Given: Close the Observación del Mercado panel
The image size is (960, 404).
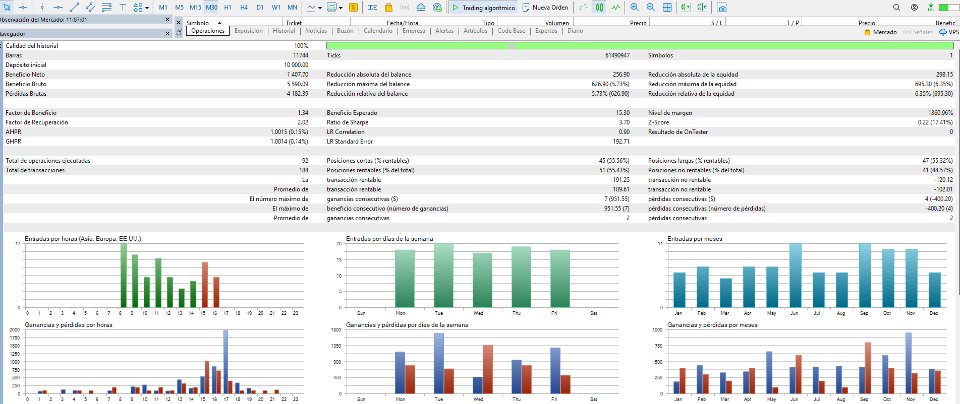Looking at the screenshot, I should click(168, 20).
